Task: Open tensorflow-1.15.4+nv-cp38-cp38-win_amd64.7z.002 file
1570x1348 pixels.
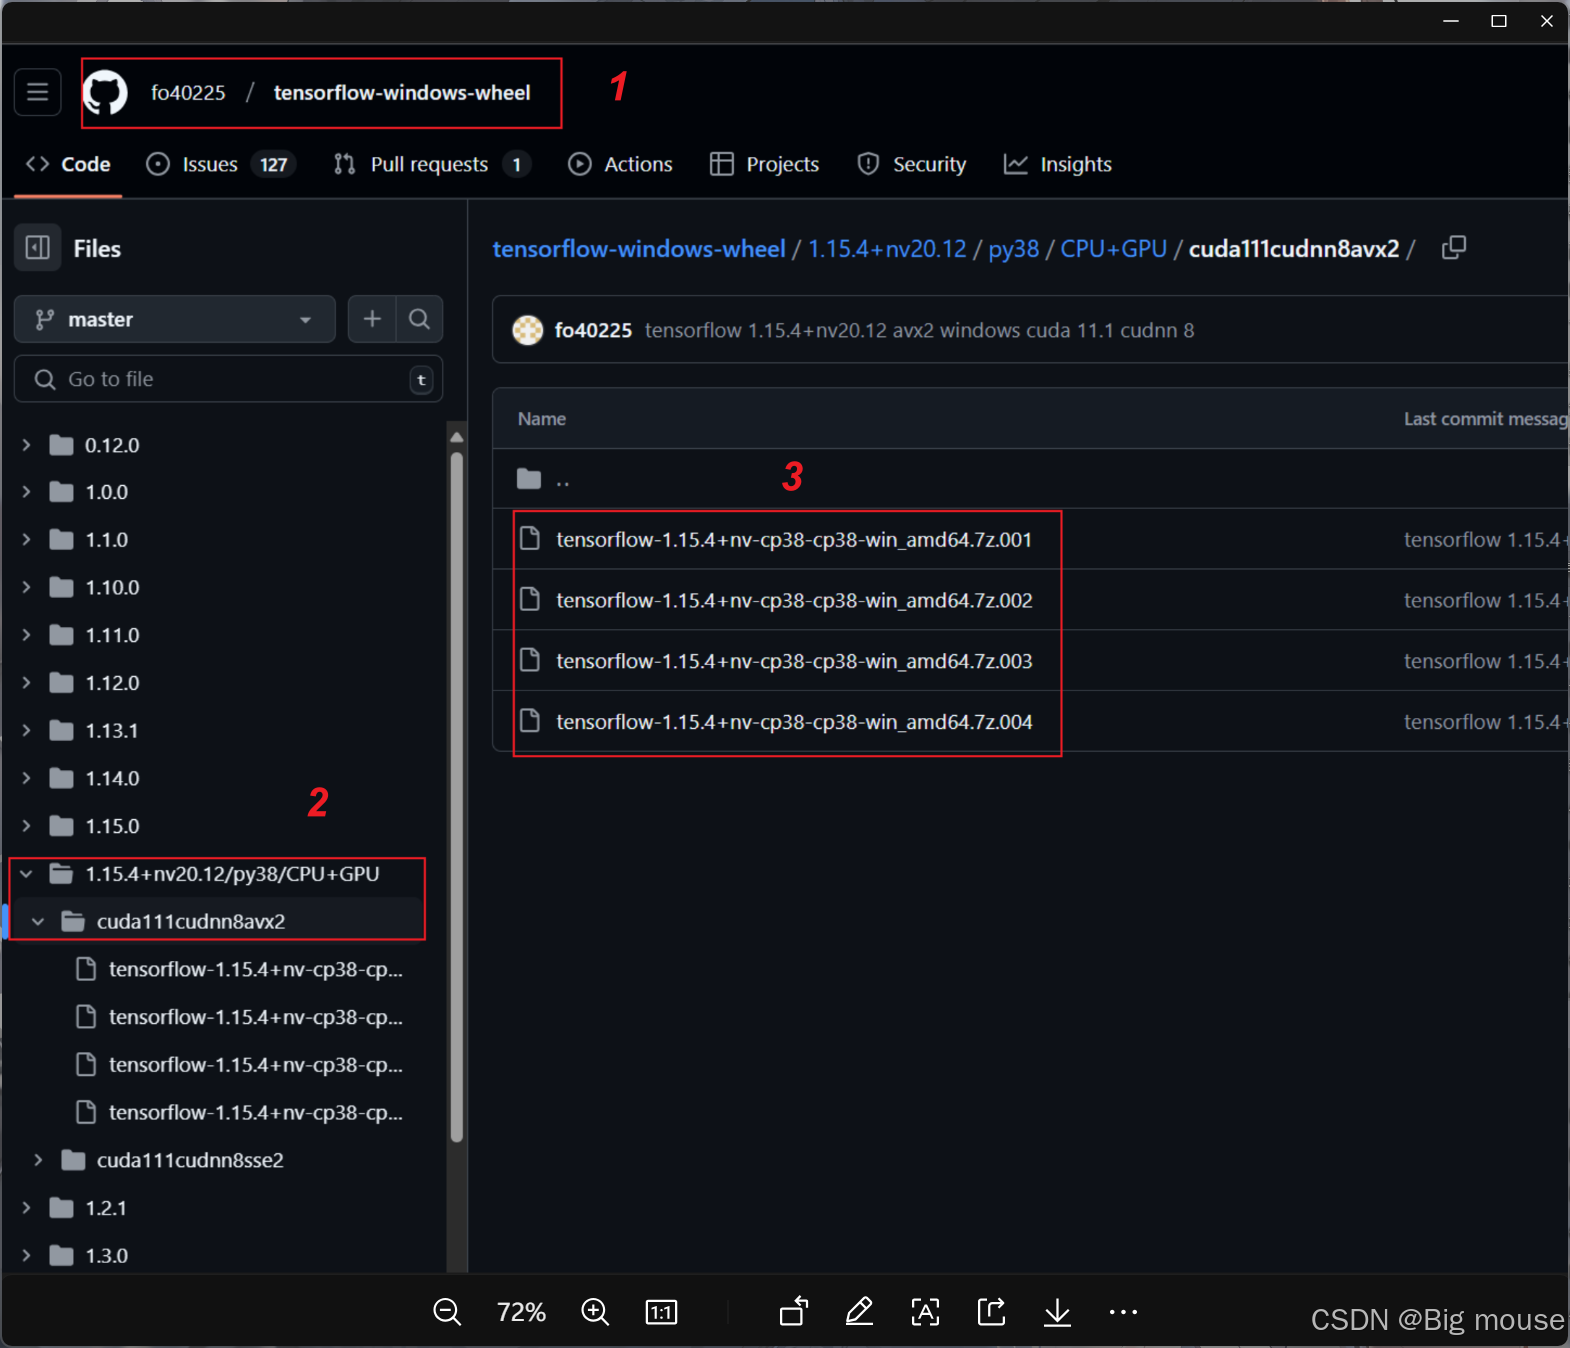Action: point(794,600)
